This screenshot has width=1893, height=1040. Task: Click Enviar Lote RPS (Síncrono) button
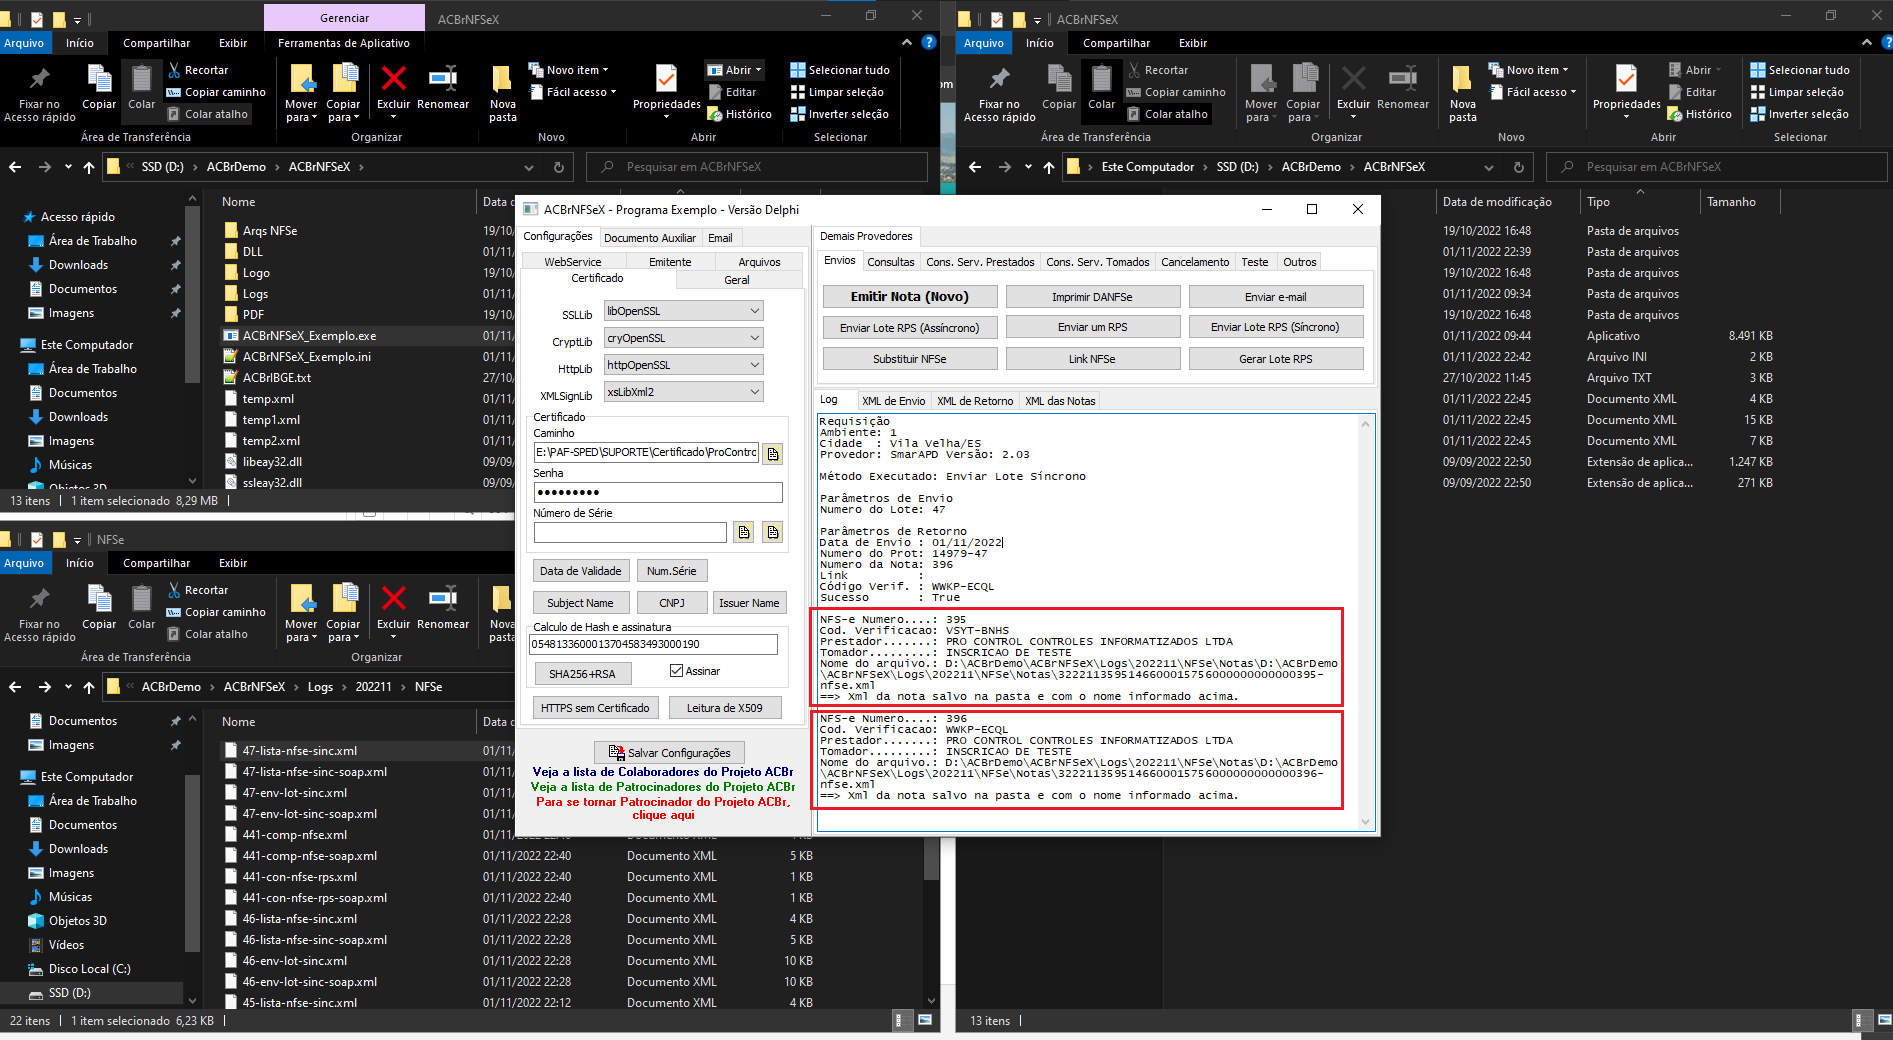point(1275,327)
